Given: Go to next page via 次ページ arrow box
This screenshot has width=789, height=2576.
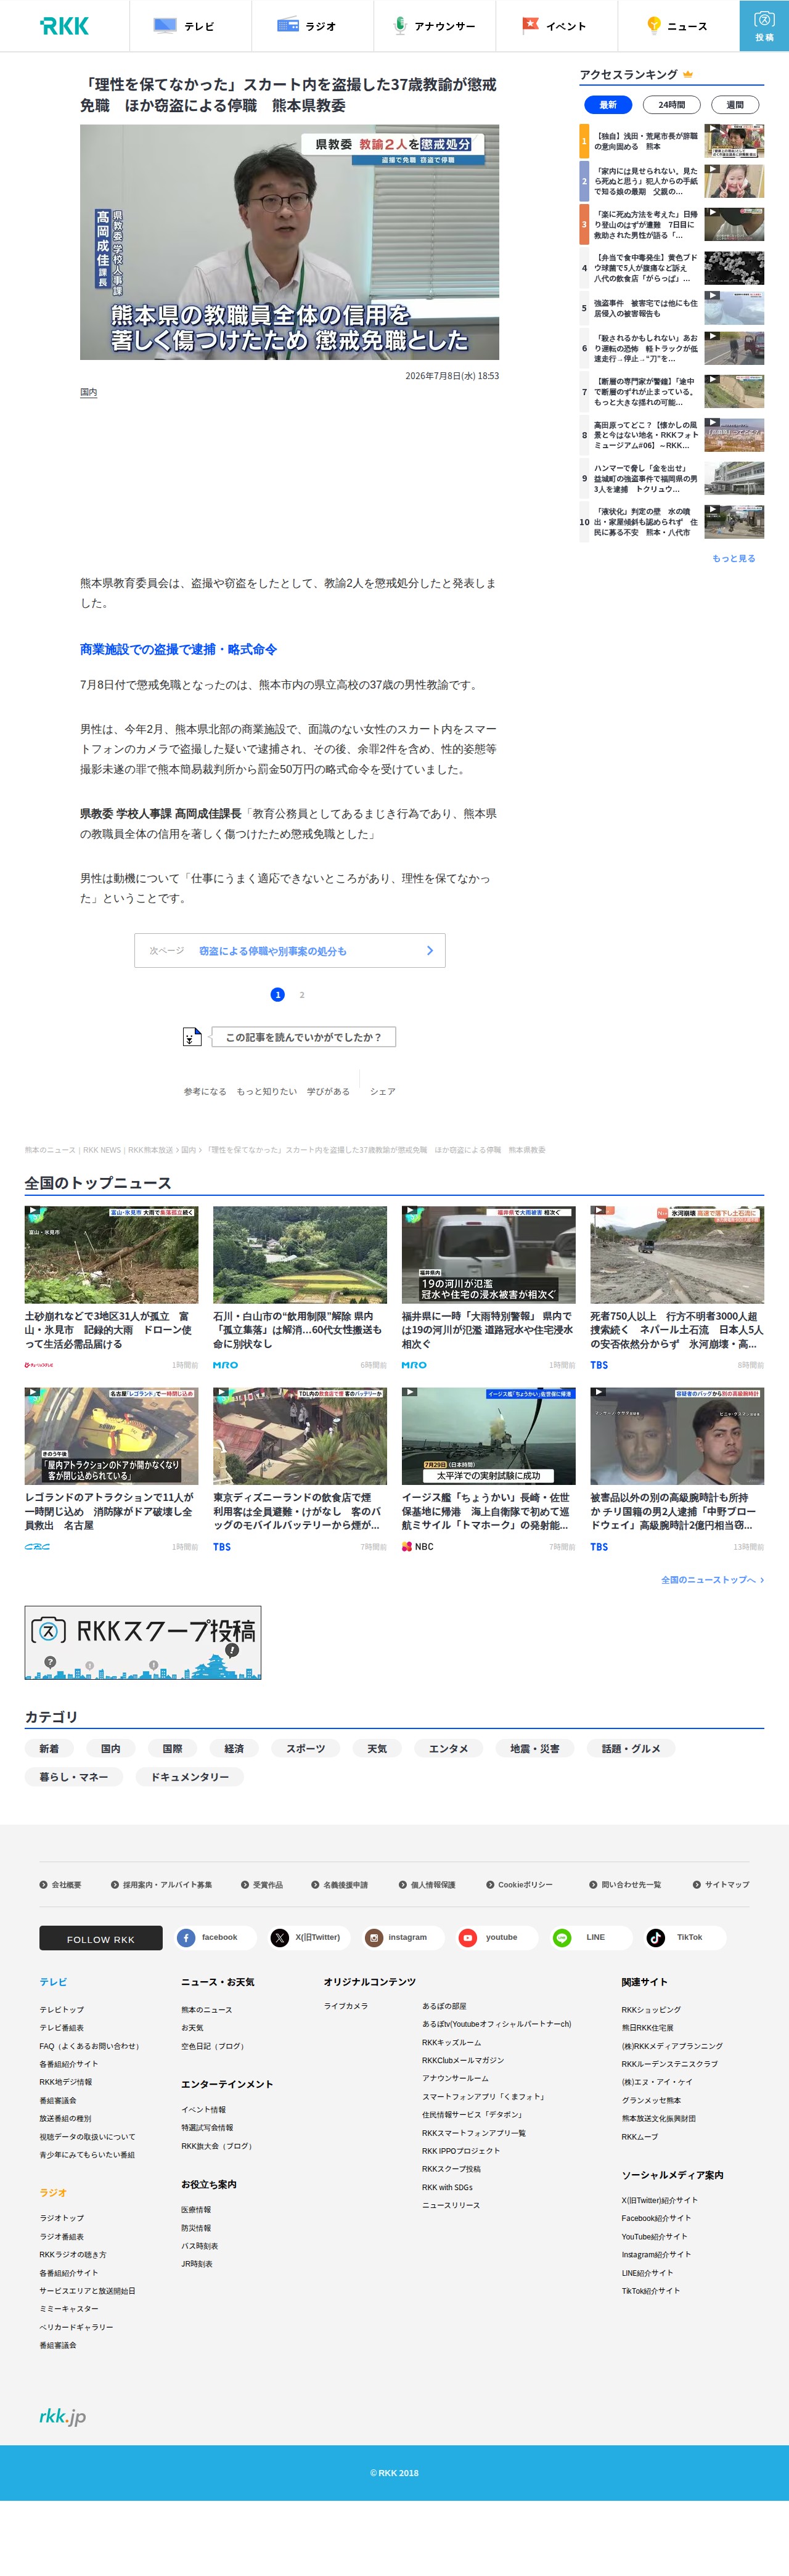Looking at the screenshot, I should [290, 950].
